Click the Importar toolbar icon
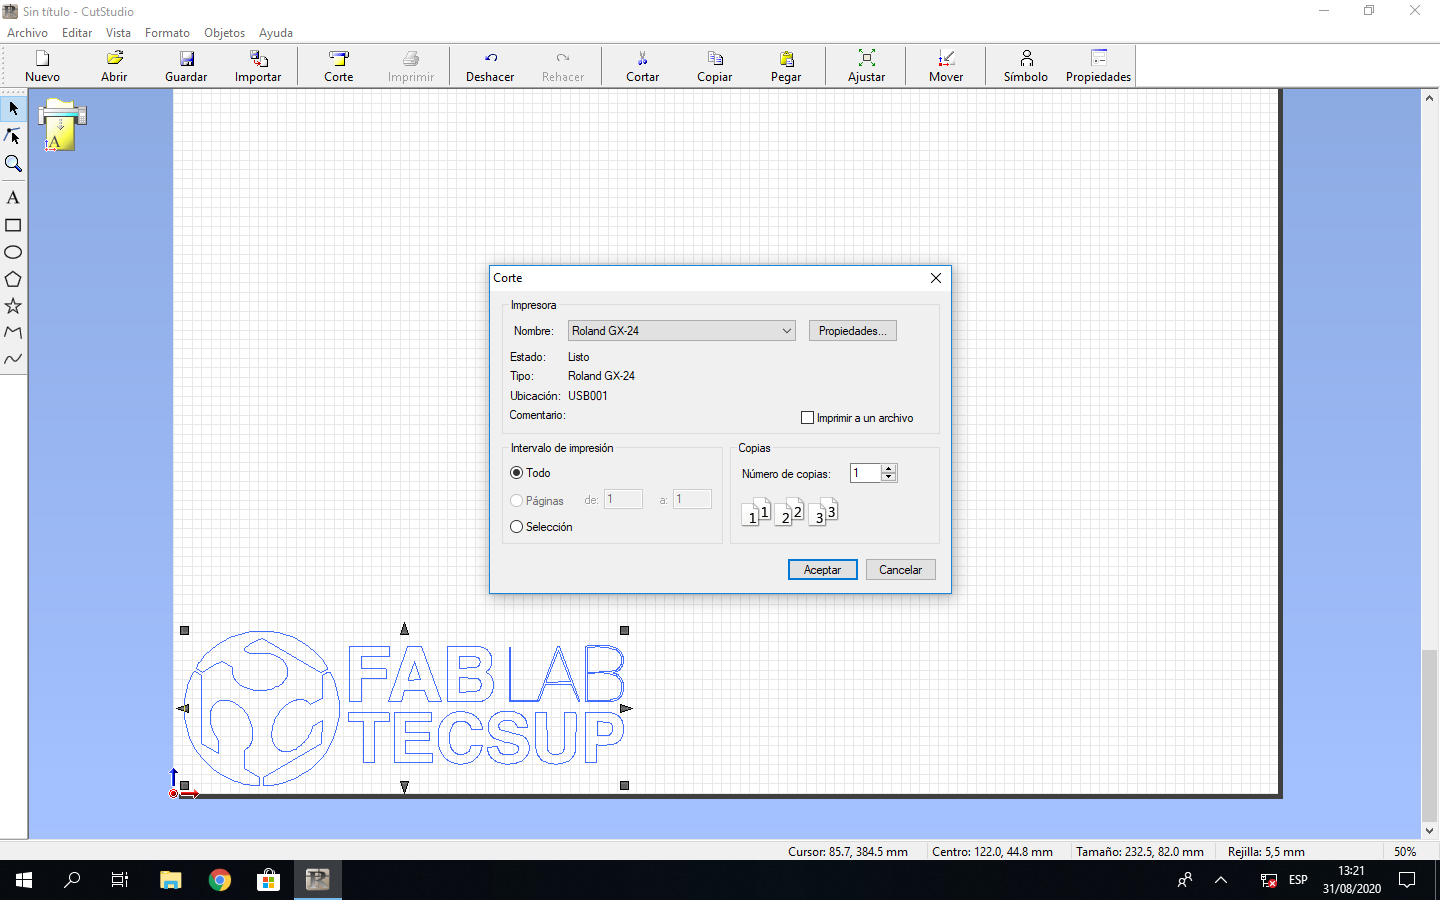The height and width of the screenshot is (900, 1440). tap(258, 66)
